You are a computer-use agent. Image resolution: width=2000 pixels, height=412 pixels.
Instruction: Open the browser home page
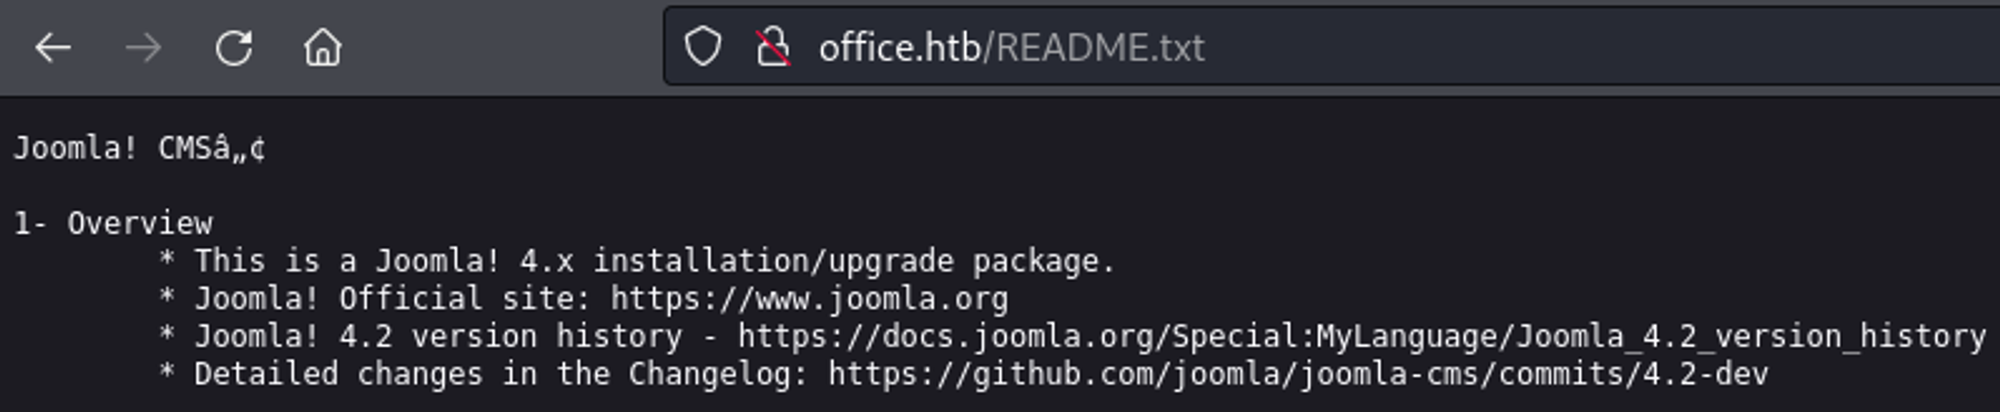[323, 48]
